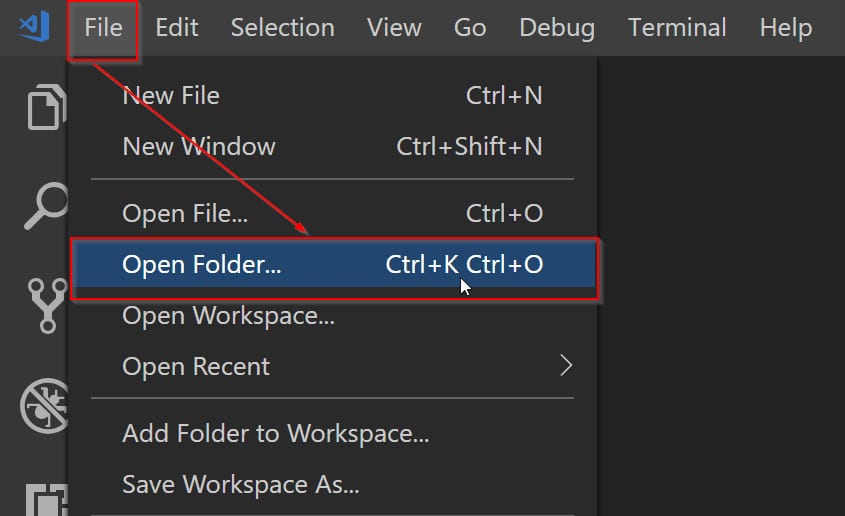Image resolution: width=845 pixels, height=516 pixels.
Task: Open the Search magnifier icon in sidebar
Action: coord(46,206)
